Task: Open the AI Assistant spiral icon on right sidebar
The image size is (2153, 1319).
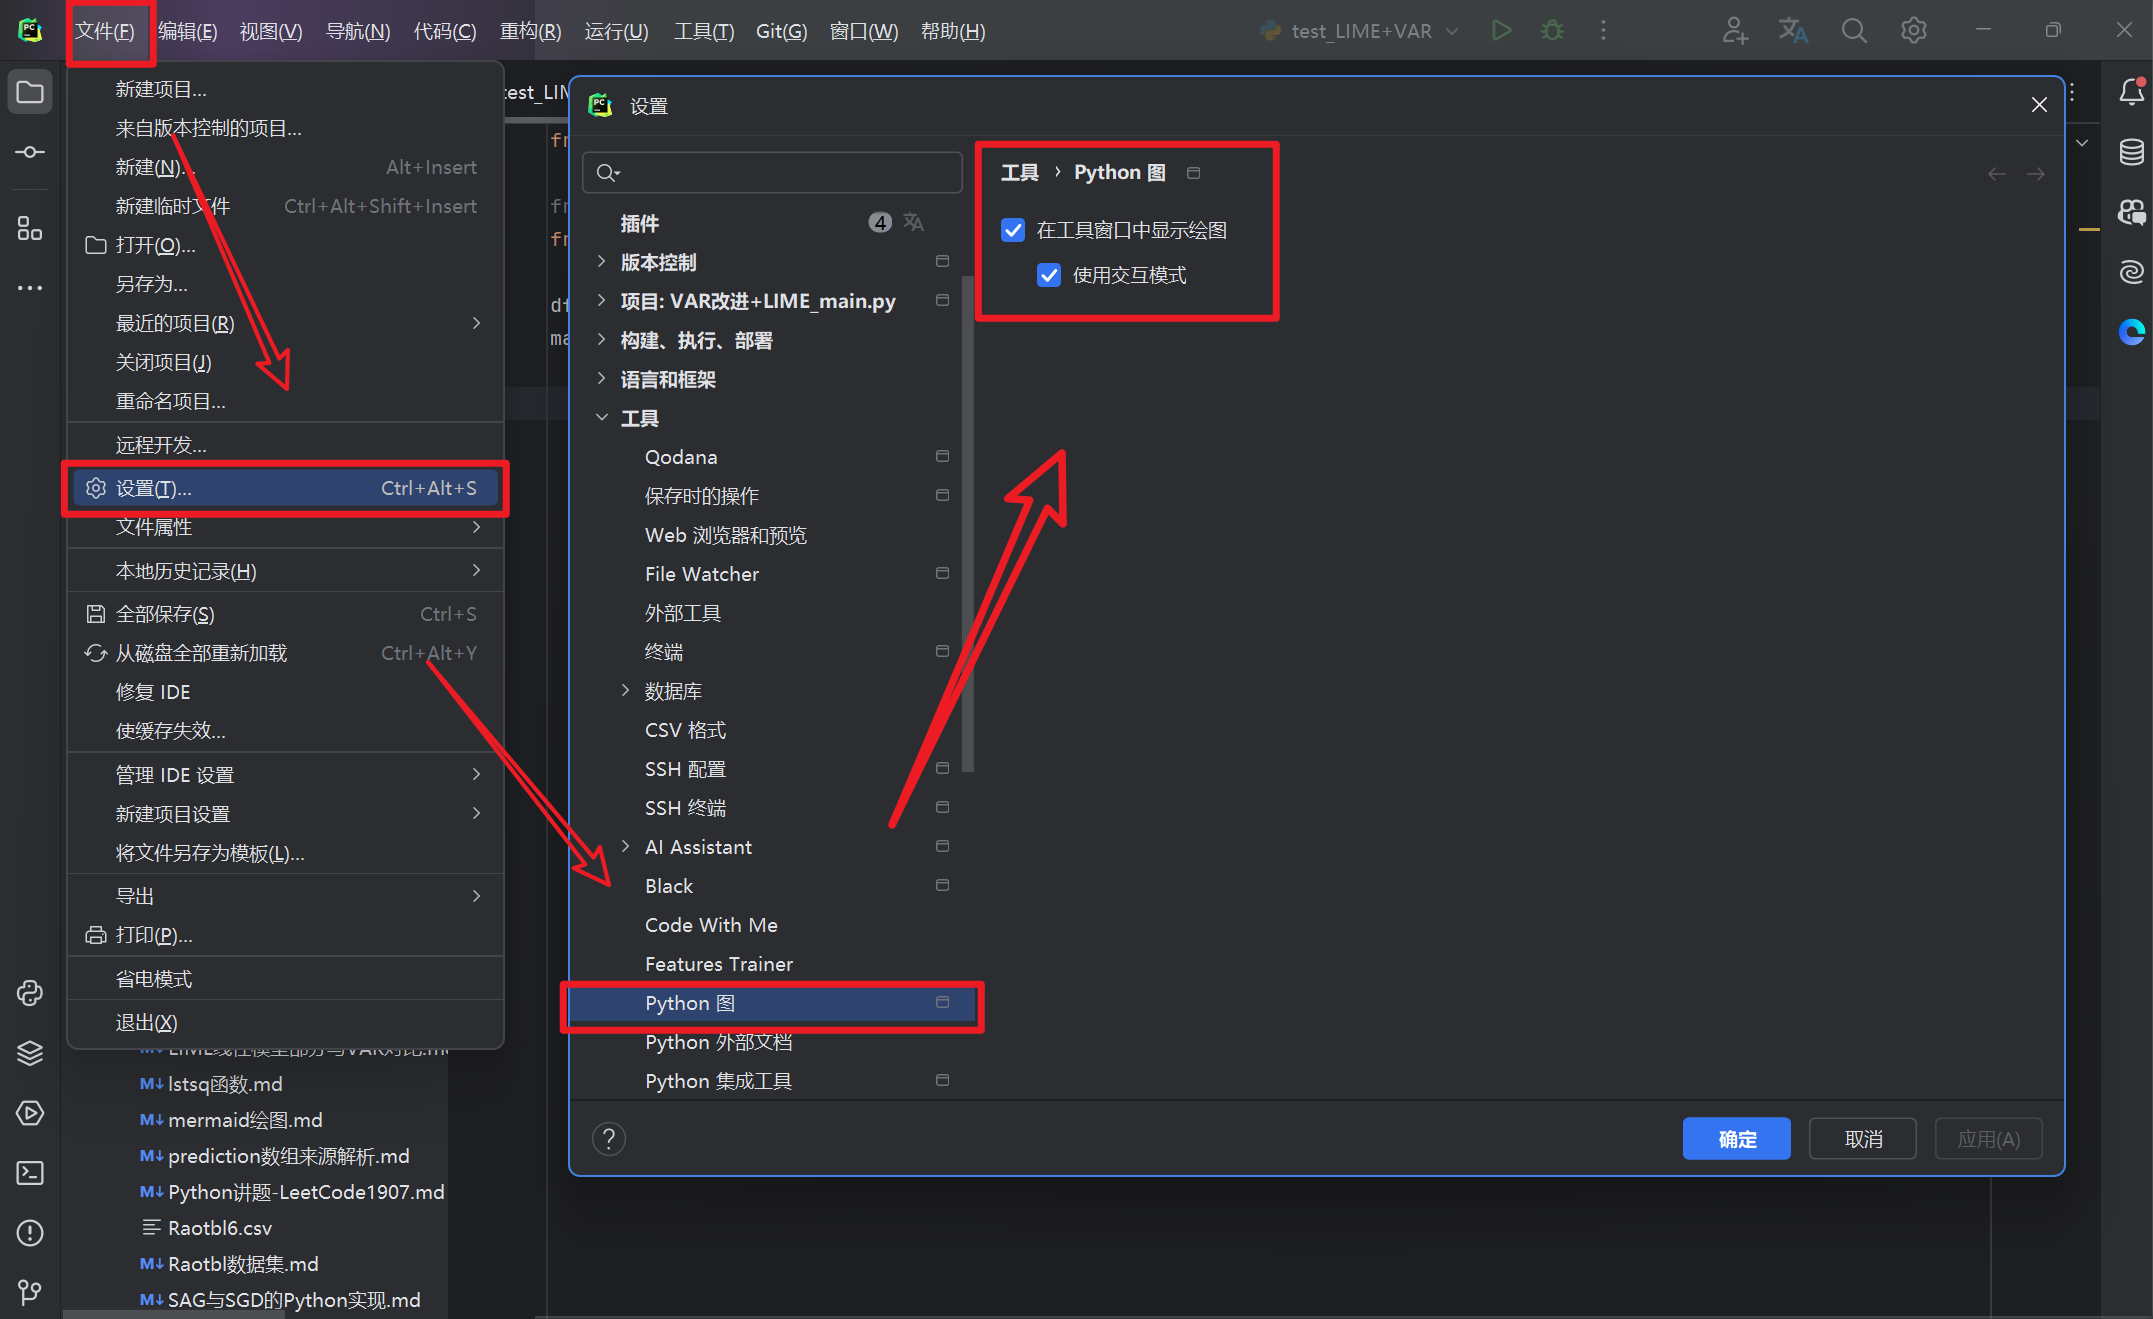Action: point(2131,271)
